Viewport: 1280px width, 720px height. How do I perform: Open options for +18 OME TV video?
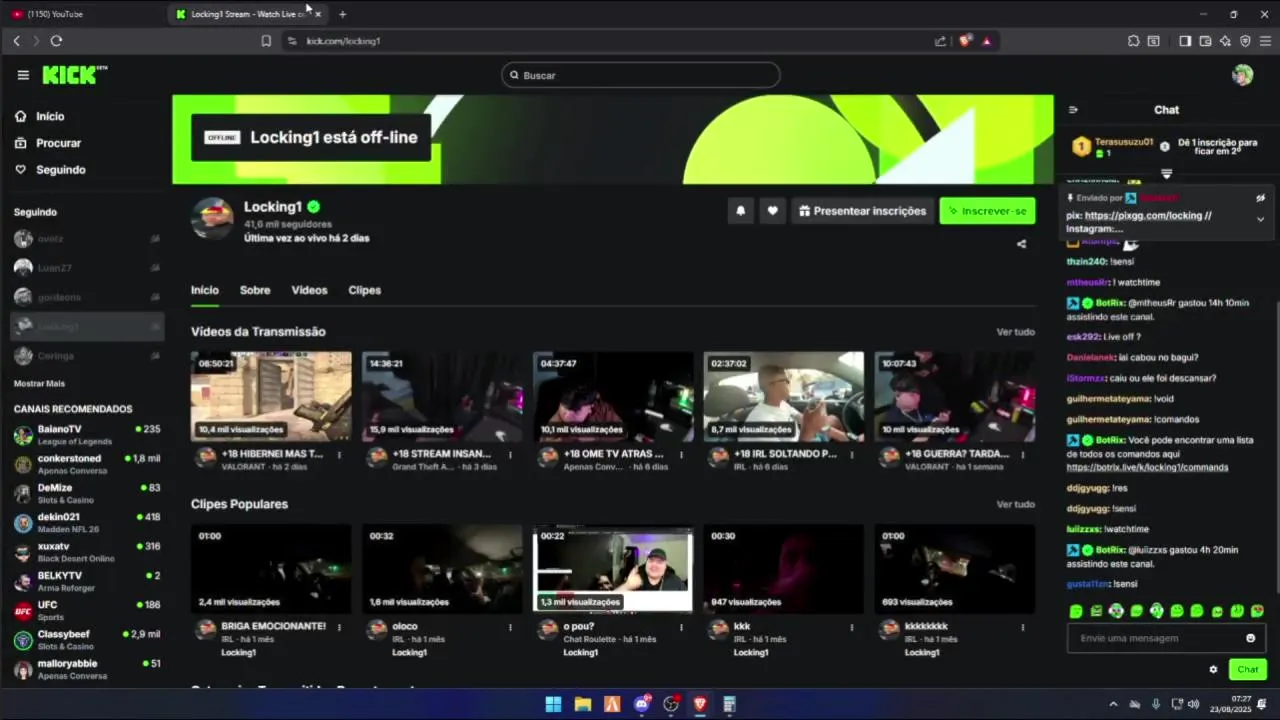(681, 454)
